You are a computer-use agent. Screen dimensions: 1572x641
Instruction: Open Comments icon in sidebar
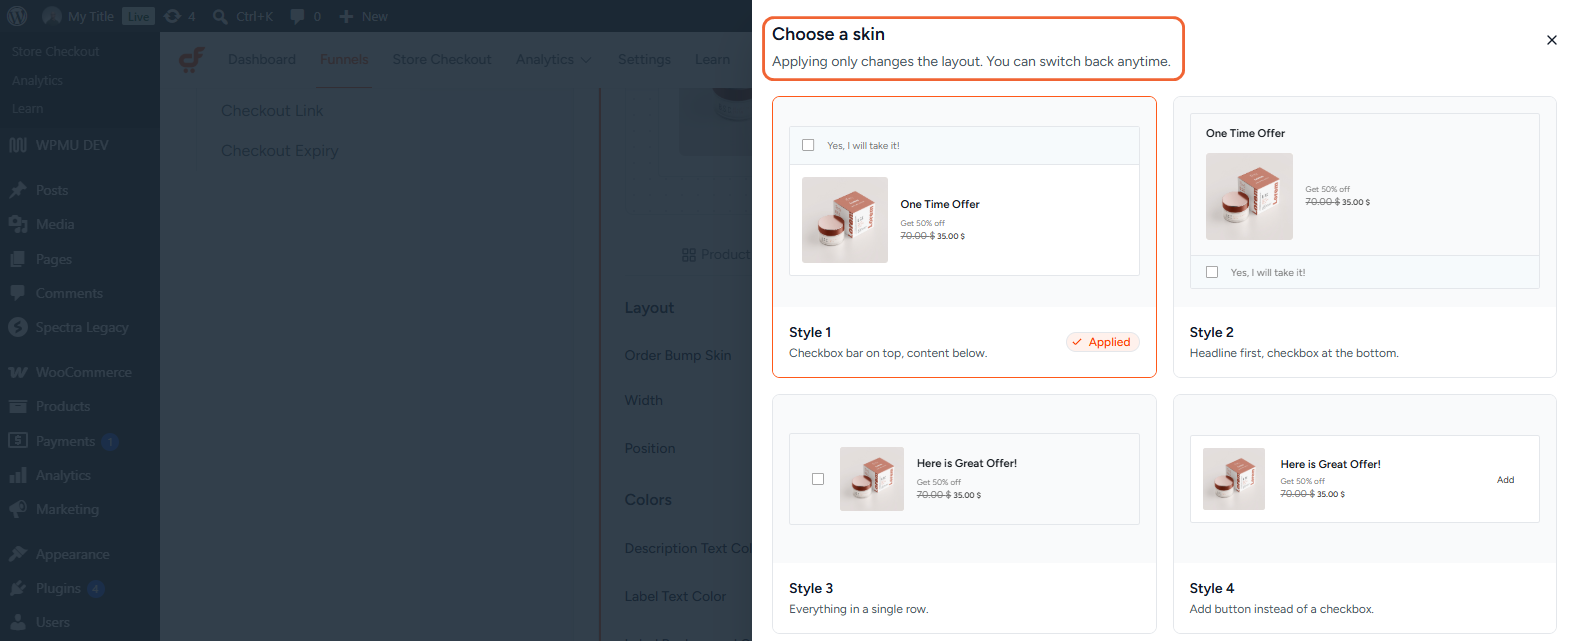click(18, 293)
